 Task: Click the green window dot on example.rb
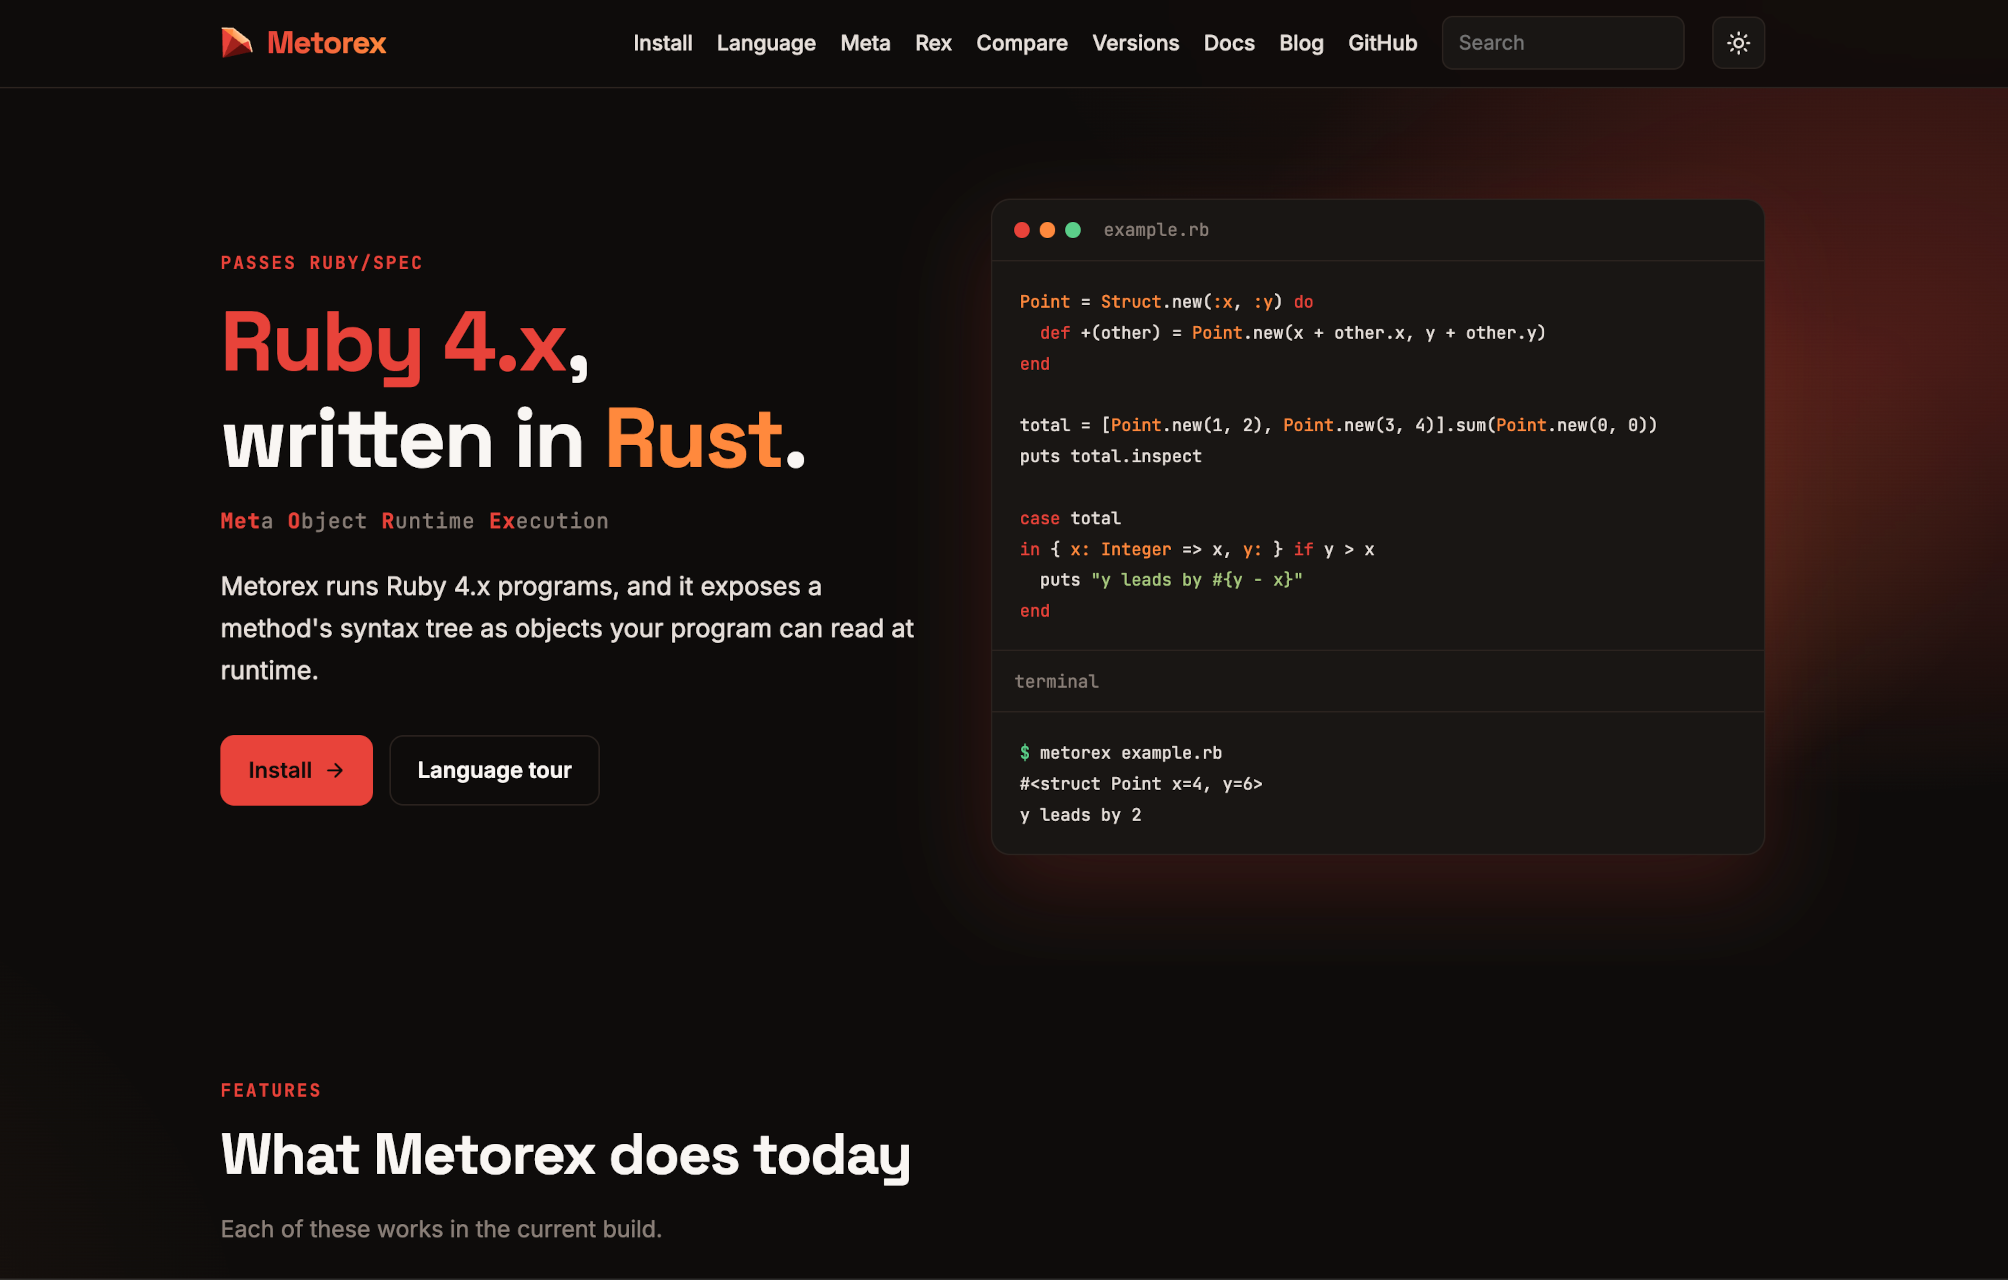tap(1073, 230)
